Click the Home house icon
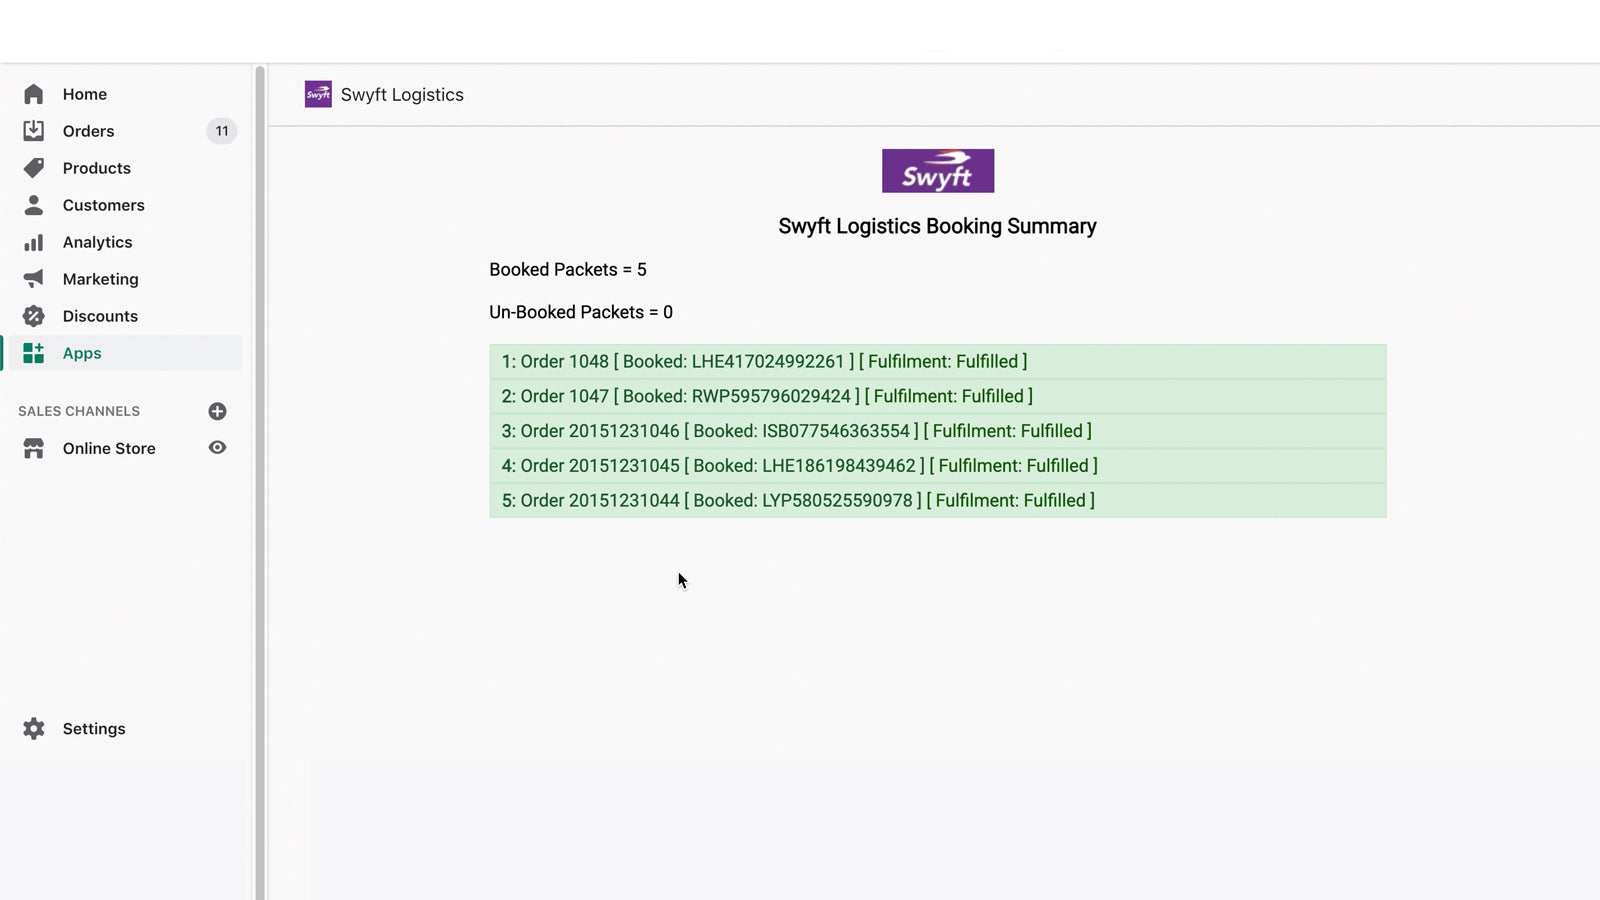 click(x=33, y=94)
